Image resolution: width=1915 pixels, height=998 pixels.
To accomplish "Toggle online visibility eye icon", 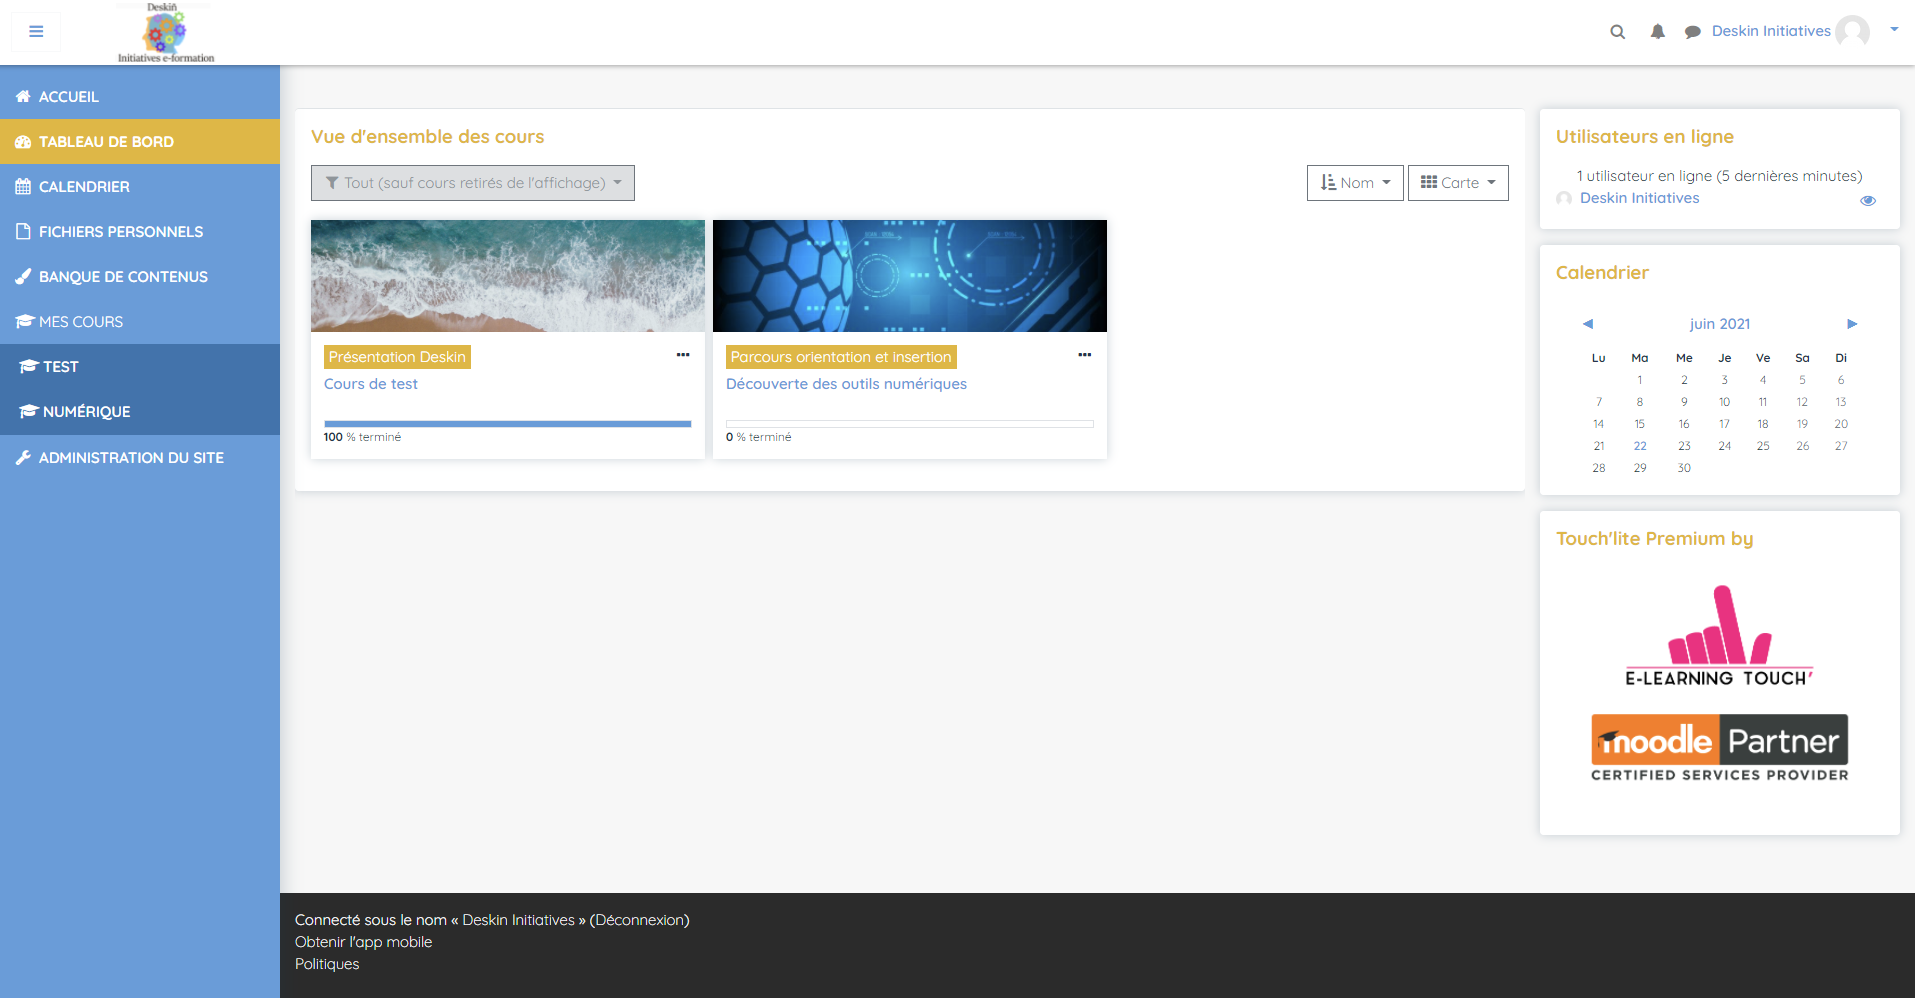I will [x=1867, y=201].
